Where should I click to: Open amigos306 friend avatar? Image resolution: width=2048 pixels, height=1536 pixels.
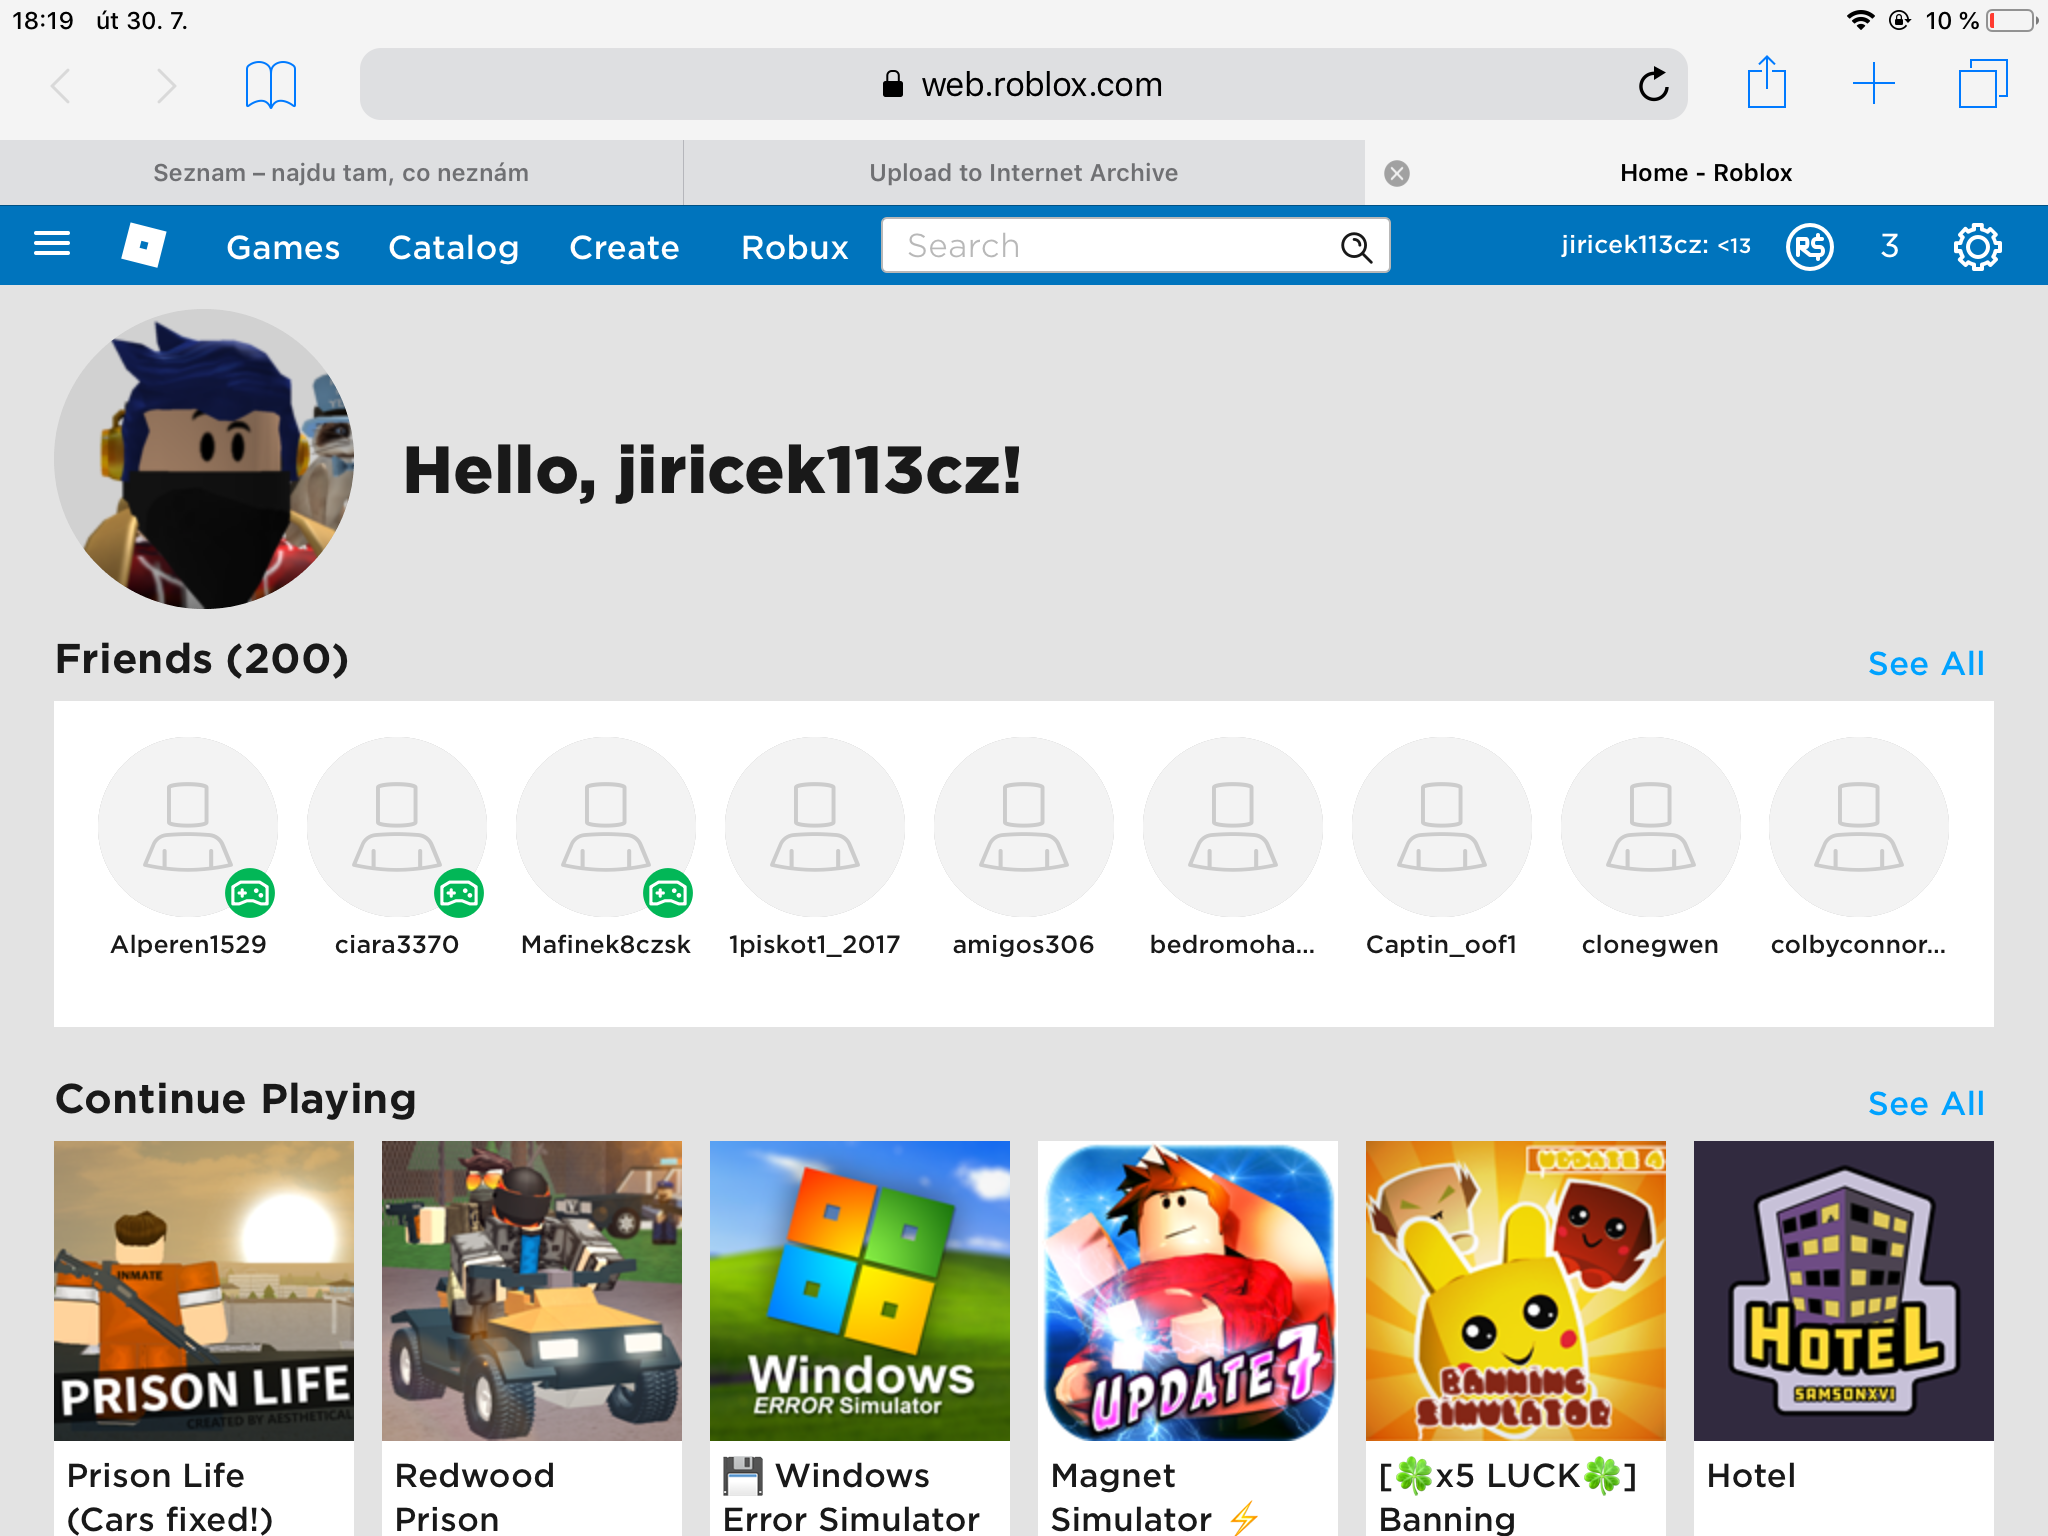tap(1024, 827)
